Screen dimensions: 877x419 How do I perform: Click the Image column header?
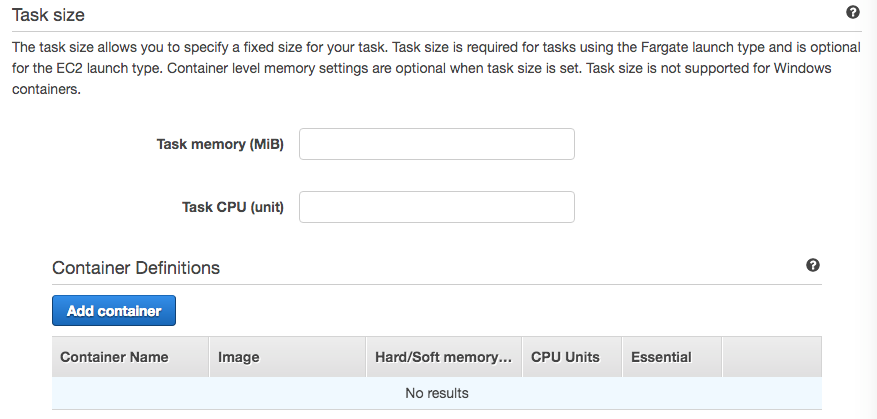(239, 357)
